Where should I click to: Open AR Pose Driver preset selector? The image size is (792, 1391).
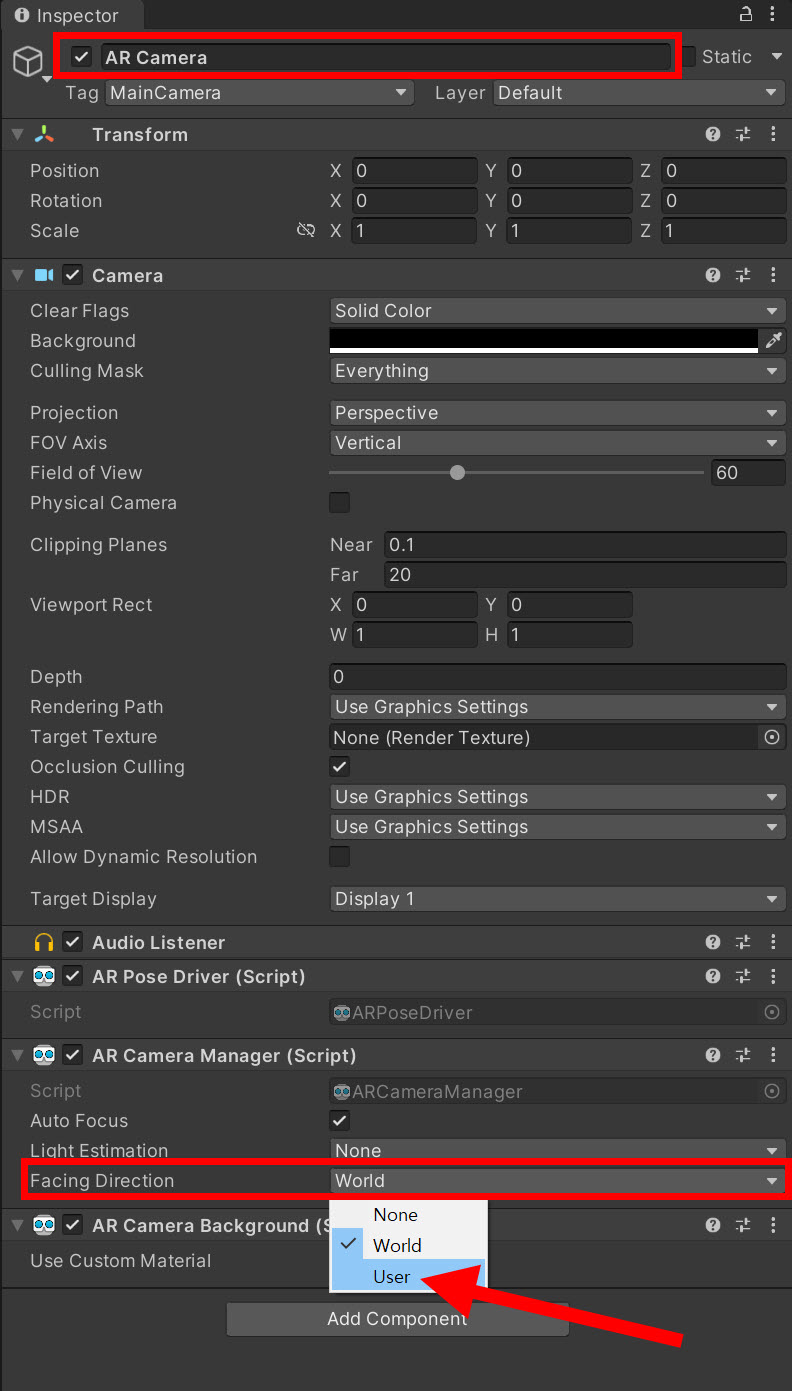(x=743, y=976)
